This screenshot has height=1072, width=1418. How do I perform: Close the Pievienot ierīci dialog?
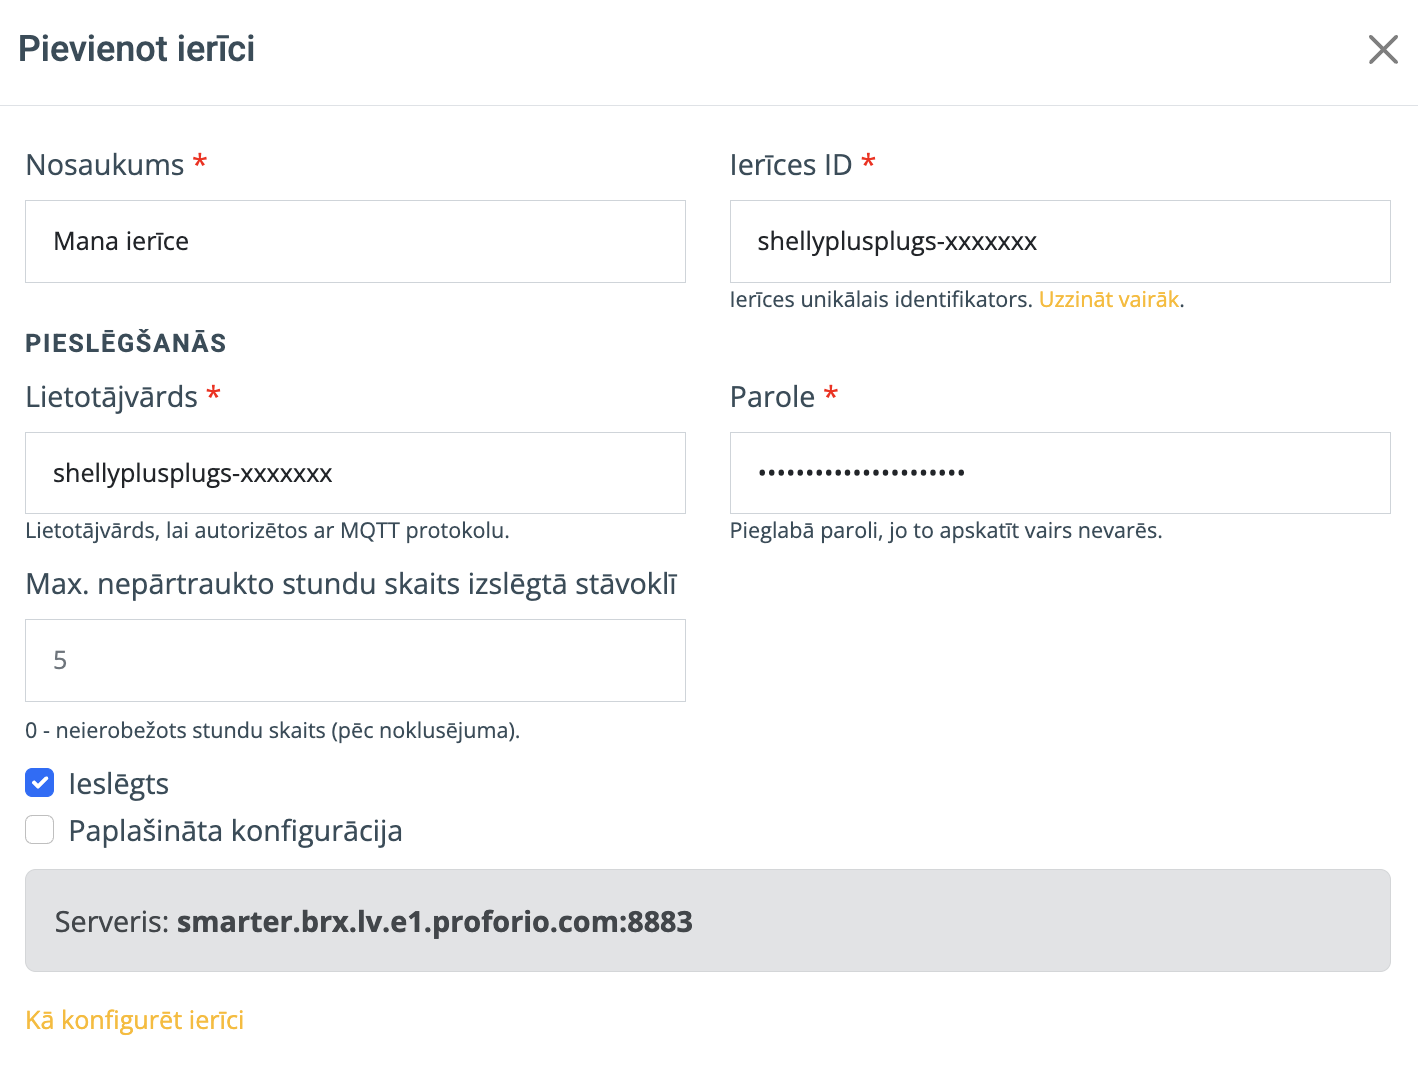click(1383, 49)
